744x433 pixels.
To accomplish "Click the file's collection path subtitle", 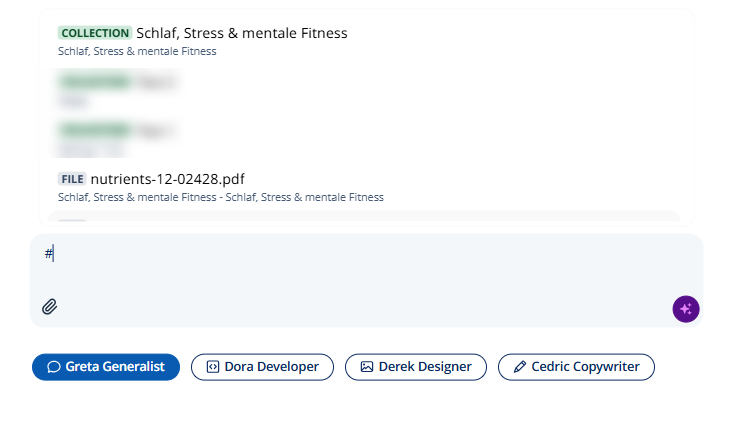I will [x=221, y=197].
